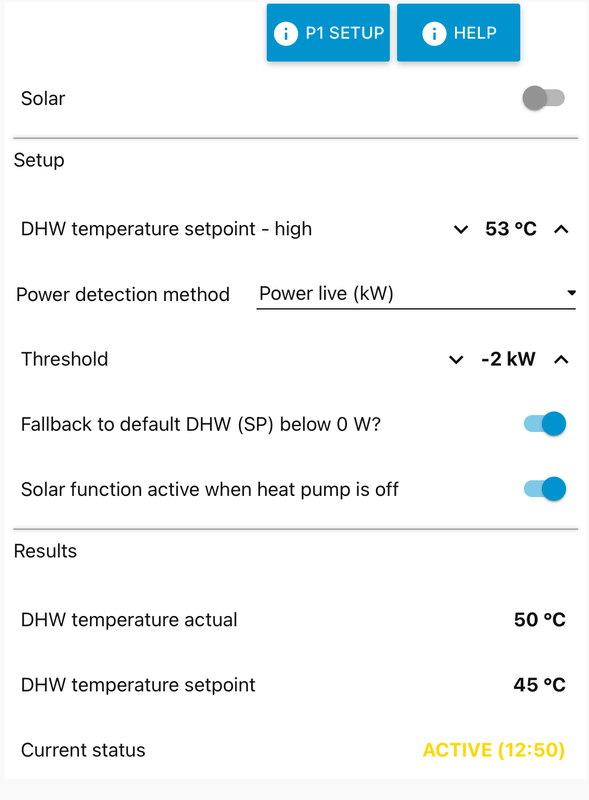Open the P1 SETUP button
The image size is (589, 800).
tap(328, 33)
